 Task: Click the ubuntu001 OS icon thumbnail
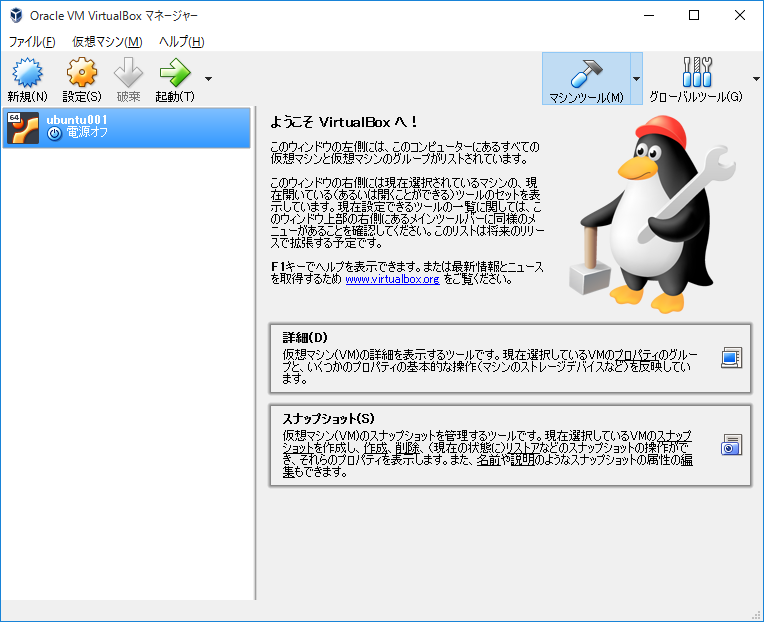[23, 128]
